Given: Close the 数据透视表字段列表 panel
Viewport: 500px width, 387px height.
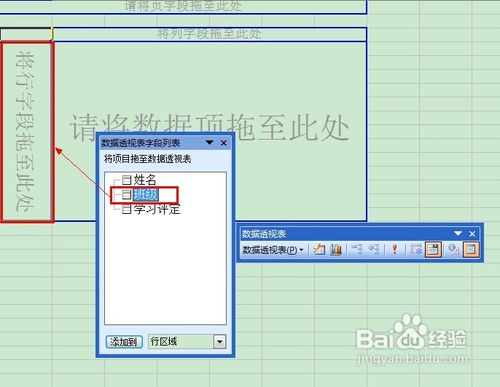Looking at the screenshot, I should (x=224, y=143).
